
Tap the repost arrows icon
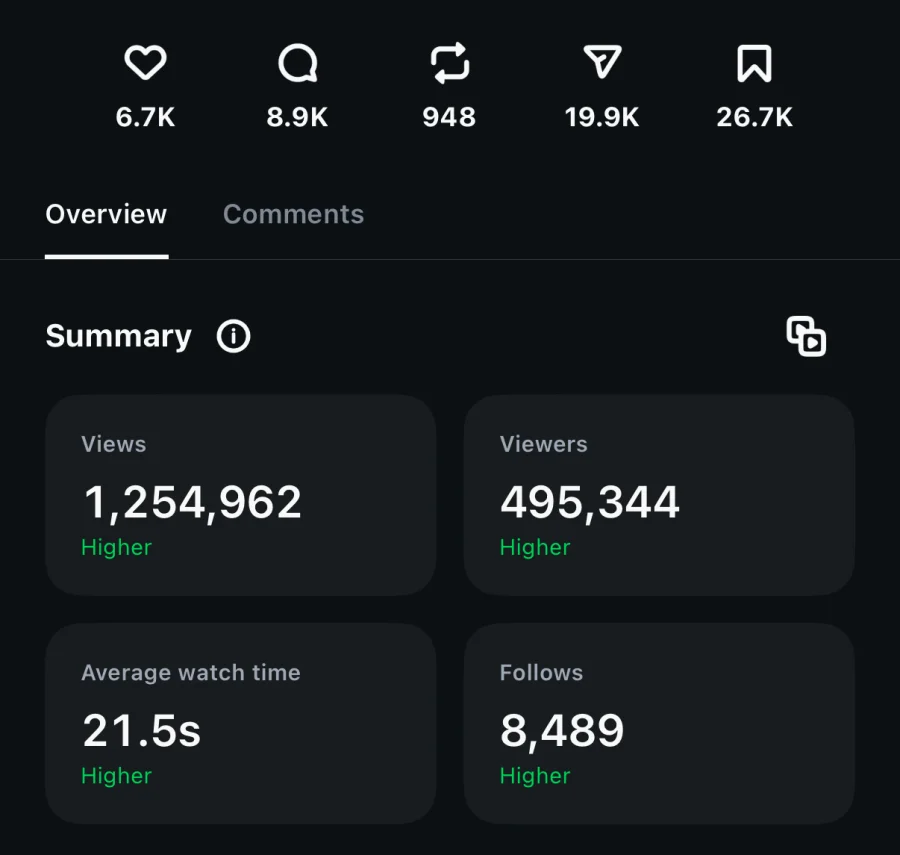coord(450,63)
